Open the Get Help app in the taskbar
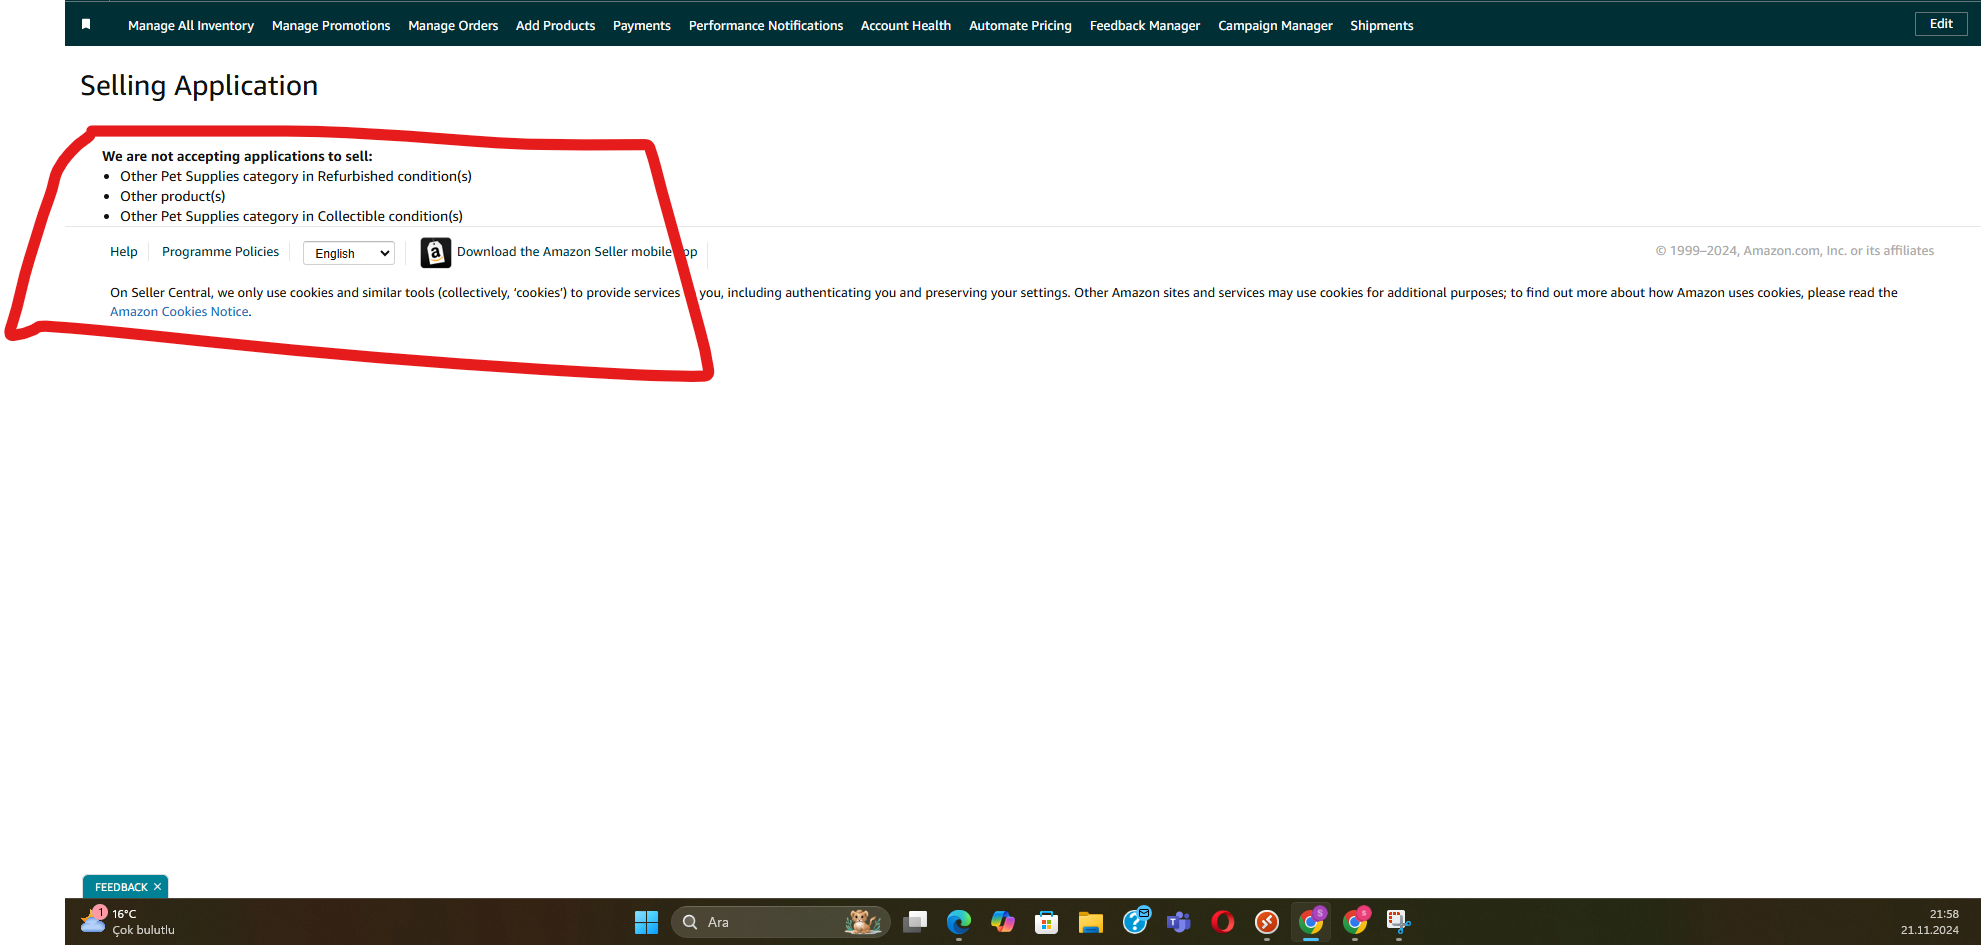This screenshot has height=945, width=1981. 1135,921
